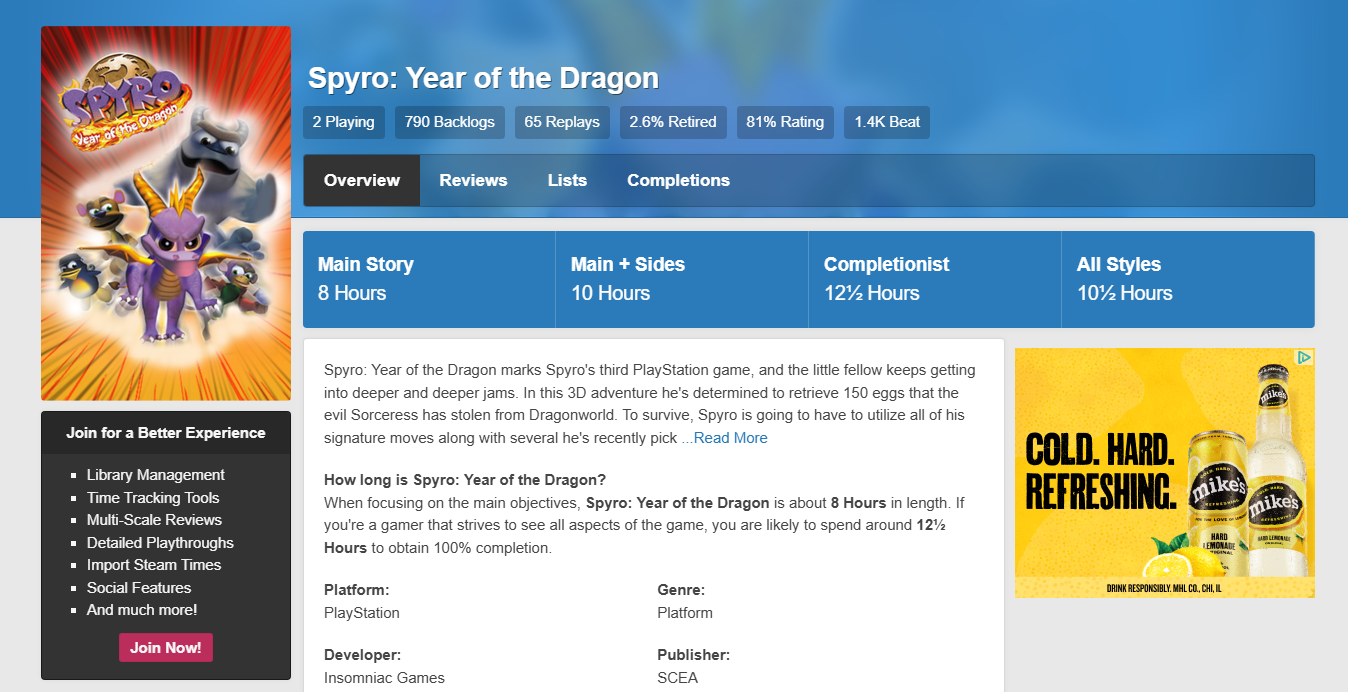The height and width of the screenshot is (692, 1348).
Task: Click the Join Now! button
Action: pyautogui.click(x=166, y=647)
